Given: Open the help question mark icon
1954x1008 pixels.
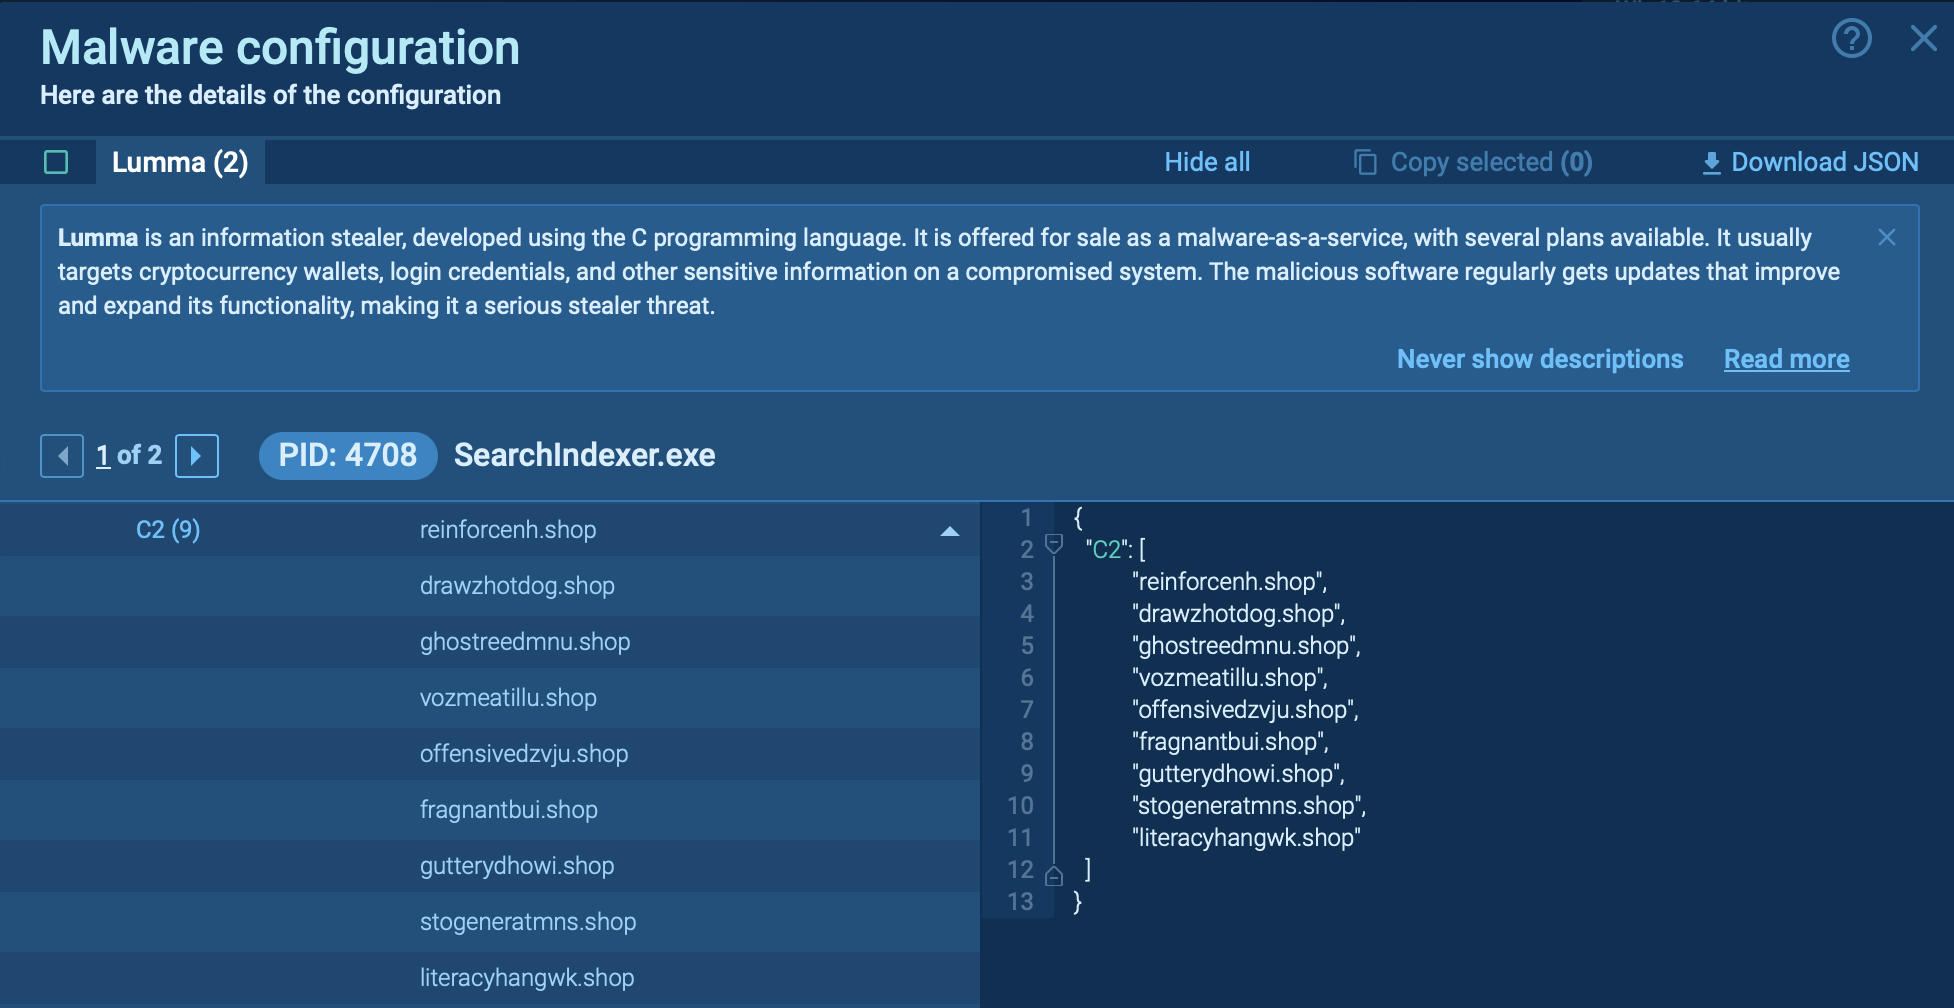Looking at the screenshot, I should point(1851,39).
